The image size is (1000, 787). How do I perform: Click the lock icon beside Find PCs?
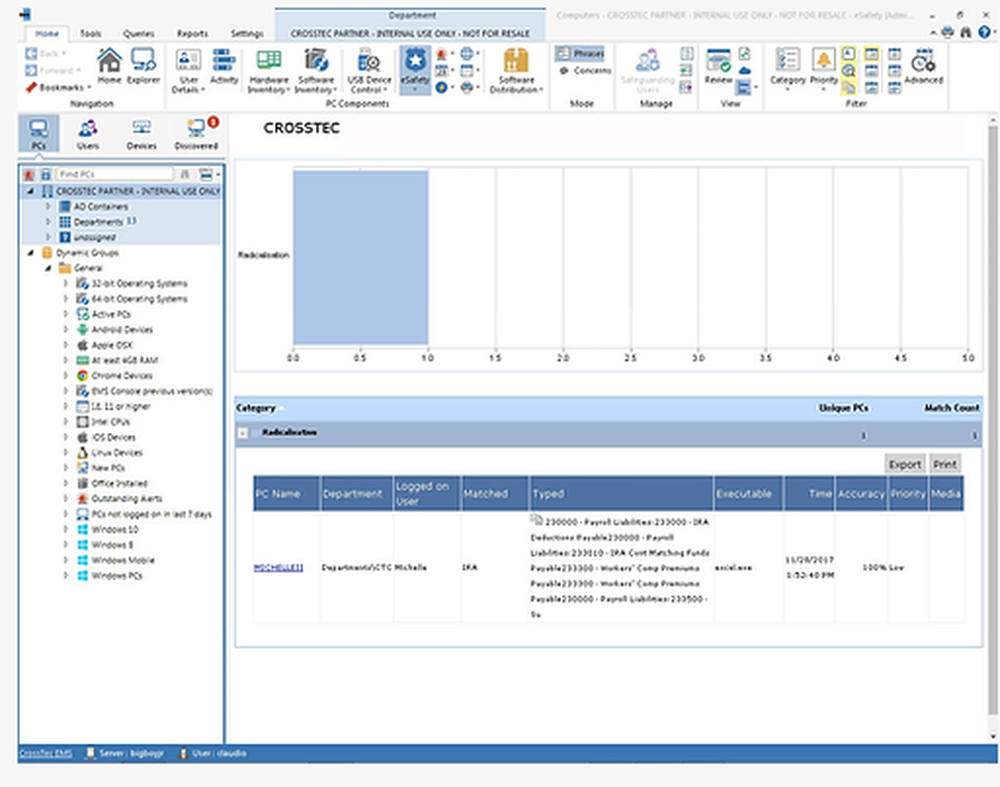coord(45,174)
